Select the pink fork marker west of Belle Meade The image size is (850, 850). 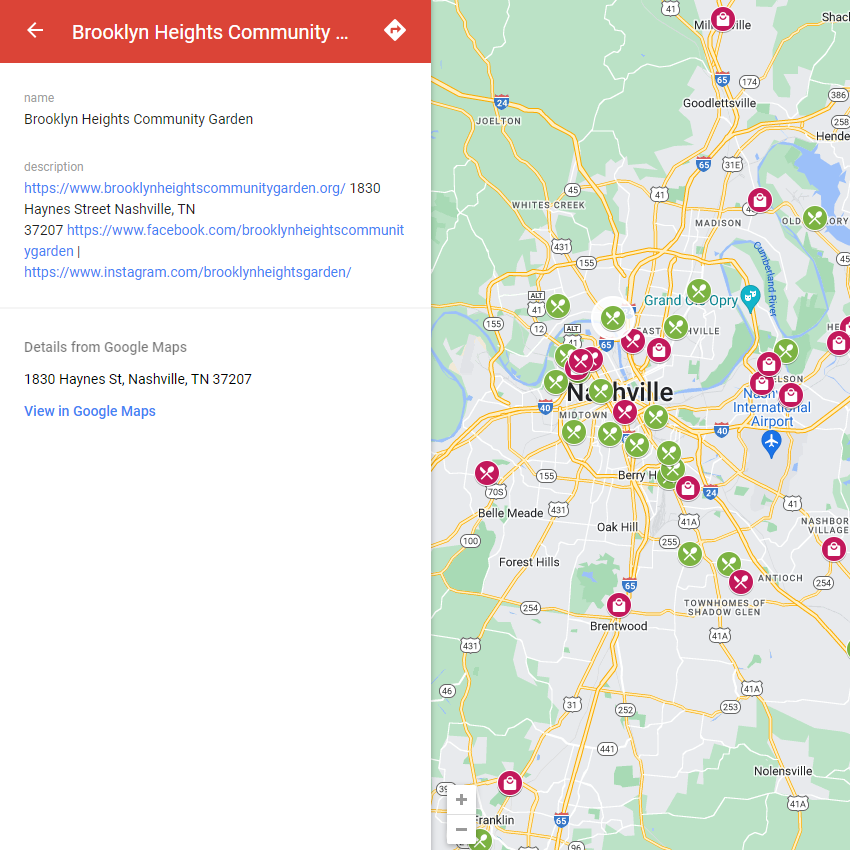pyautogui.click(x=487, y=473)
